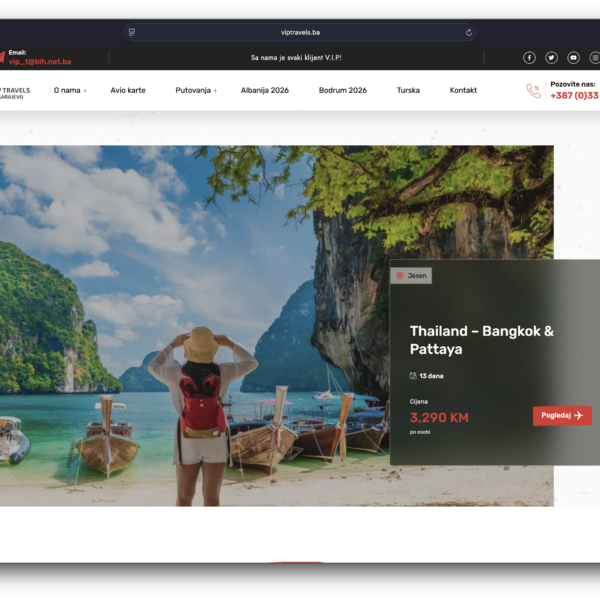Viewport: 600px width, 600px height.
Task: Open the YouTube social icon
Action: [573, 58]
